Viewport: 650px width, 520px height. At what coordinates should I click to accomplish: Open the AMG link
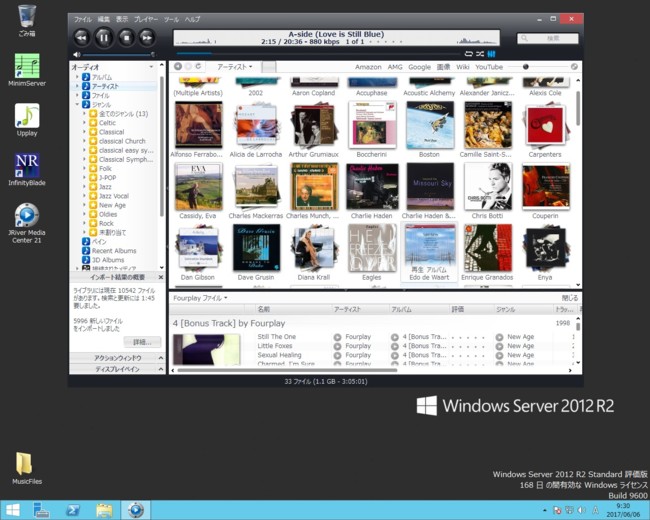click(395, 67)
